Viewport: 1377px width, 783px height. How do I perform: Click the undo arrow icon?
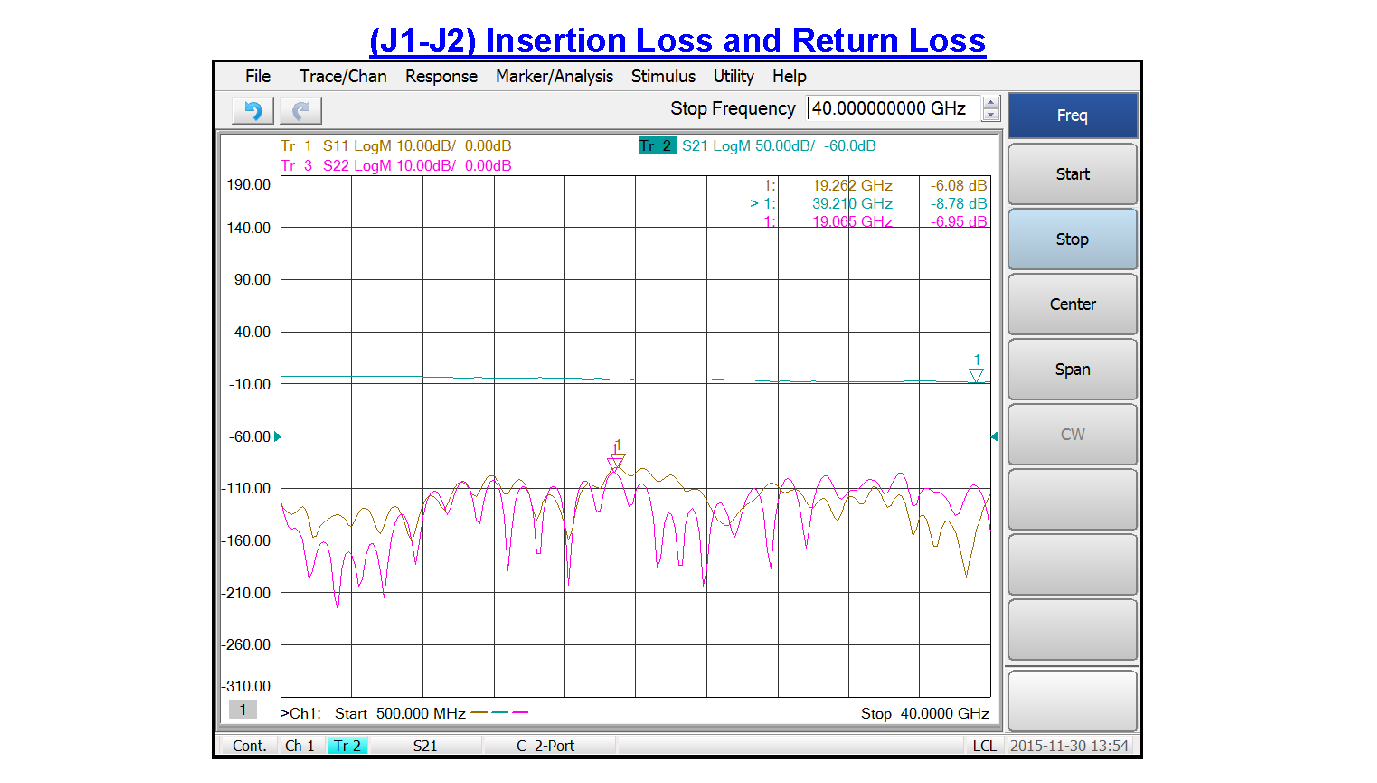coord(253,111)
